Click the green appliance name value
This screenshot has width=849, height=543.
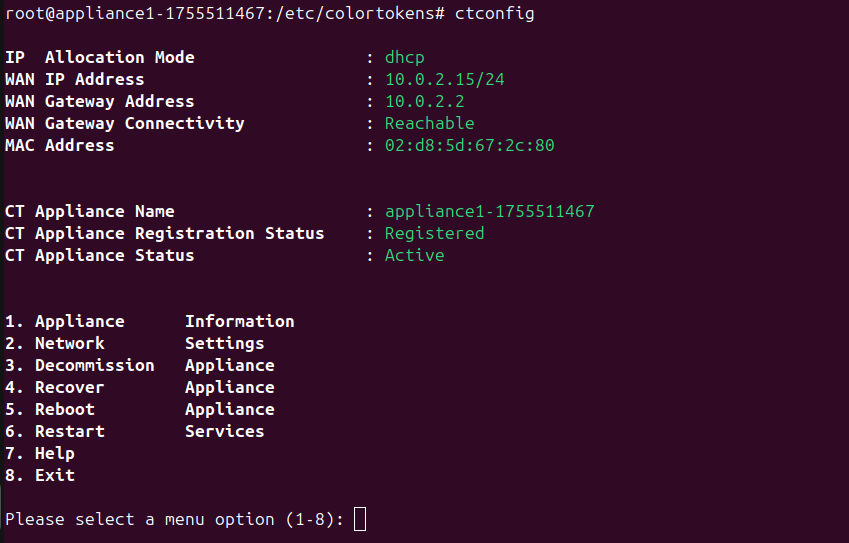[x=489, y=211]
